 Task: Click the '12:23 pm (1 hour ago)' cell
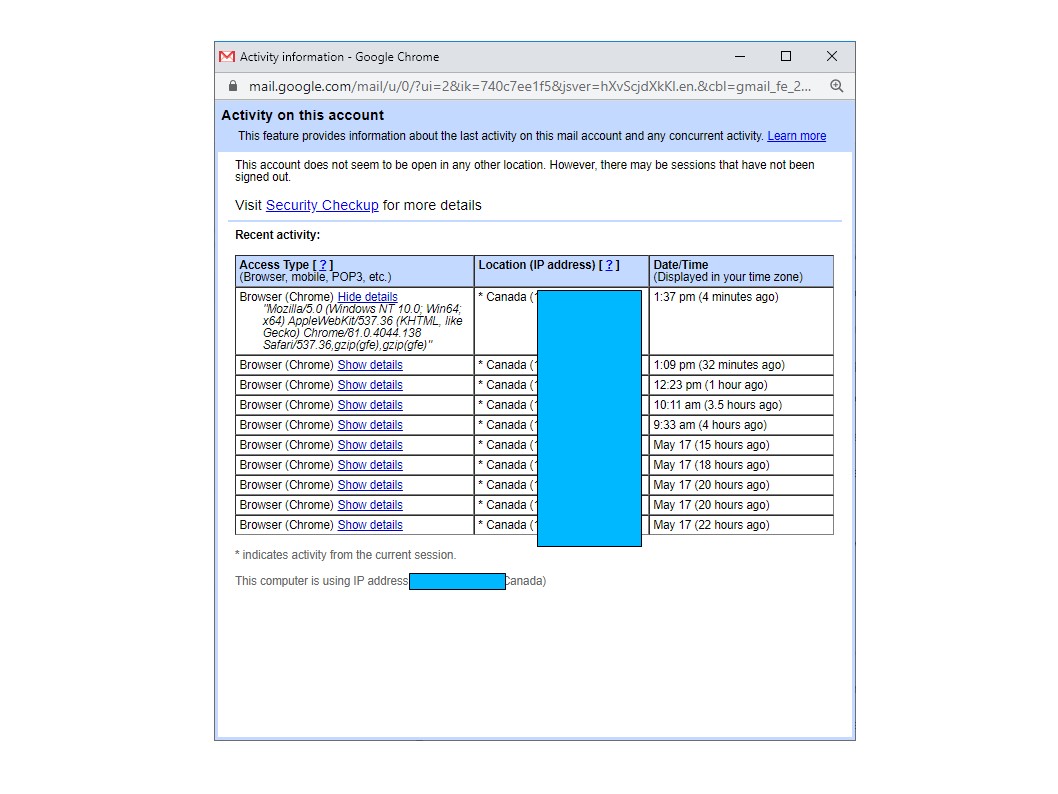click(x=741, y=385)
